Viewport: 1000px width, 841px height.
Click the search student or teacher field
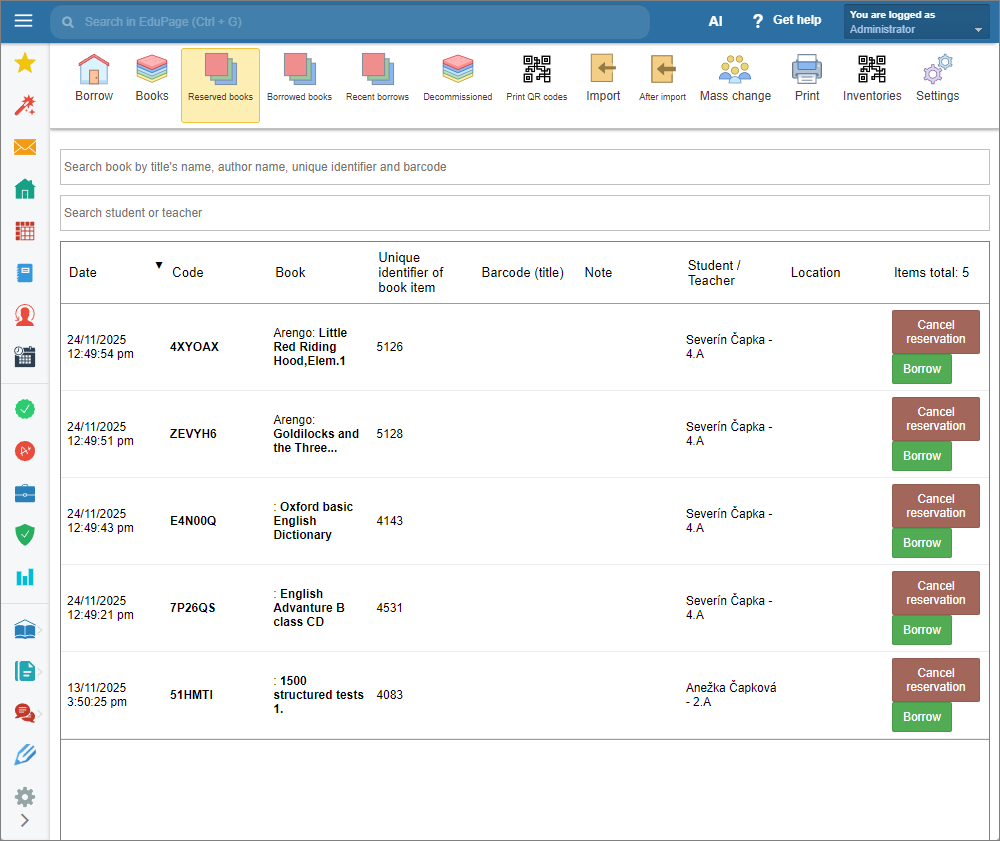[524, 213]
